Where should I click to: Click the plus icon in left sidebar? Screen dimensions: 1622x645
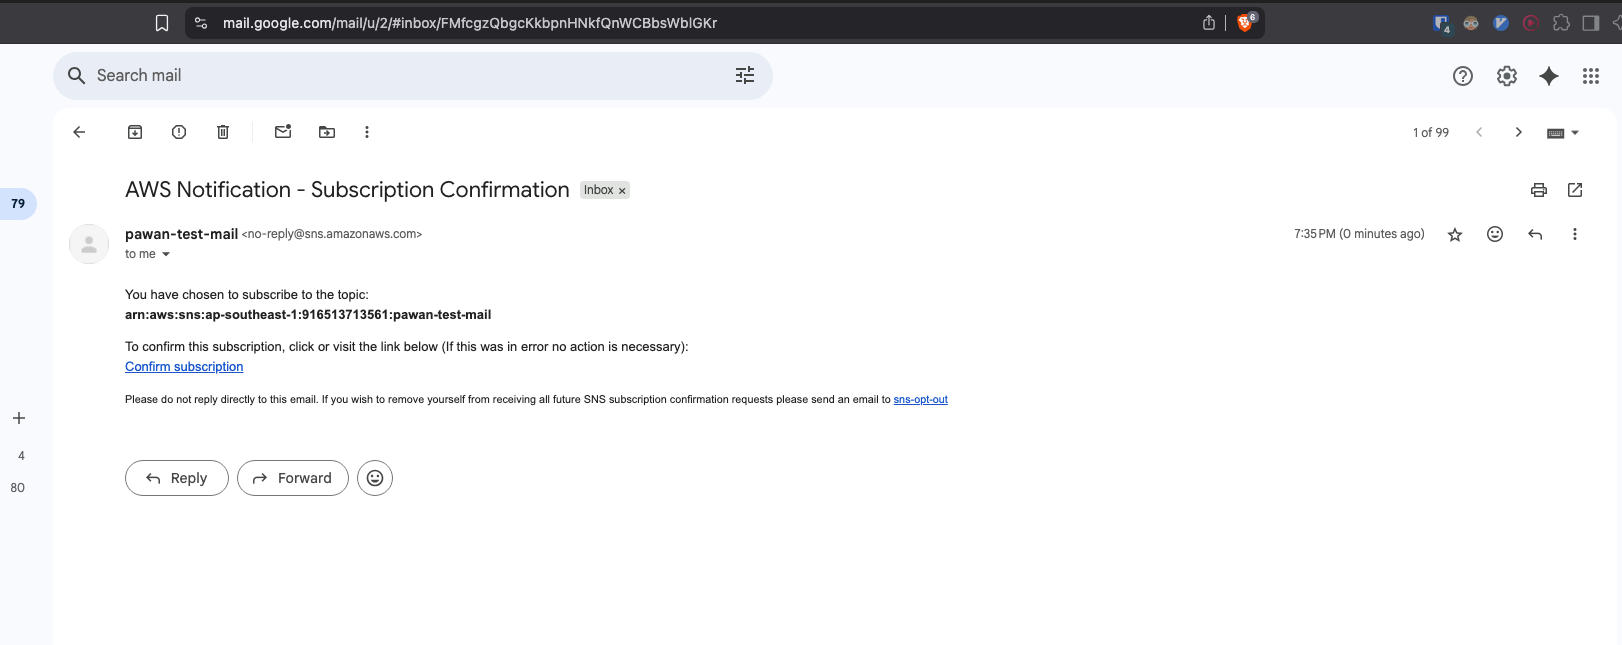[x=19, y=418]
